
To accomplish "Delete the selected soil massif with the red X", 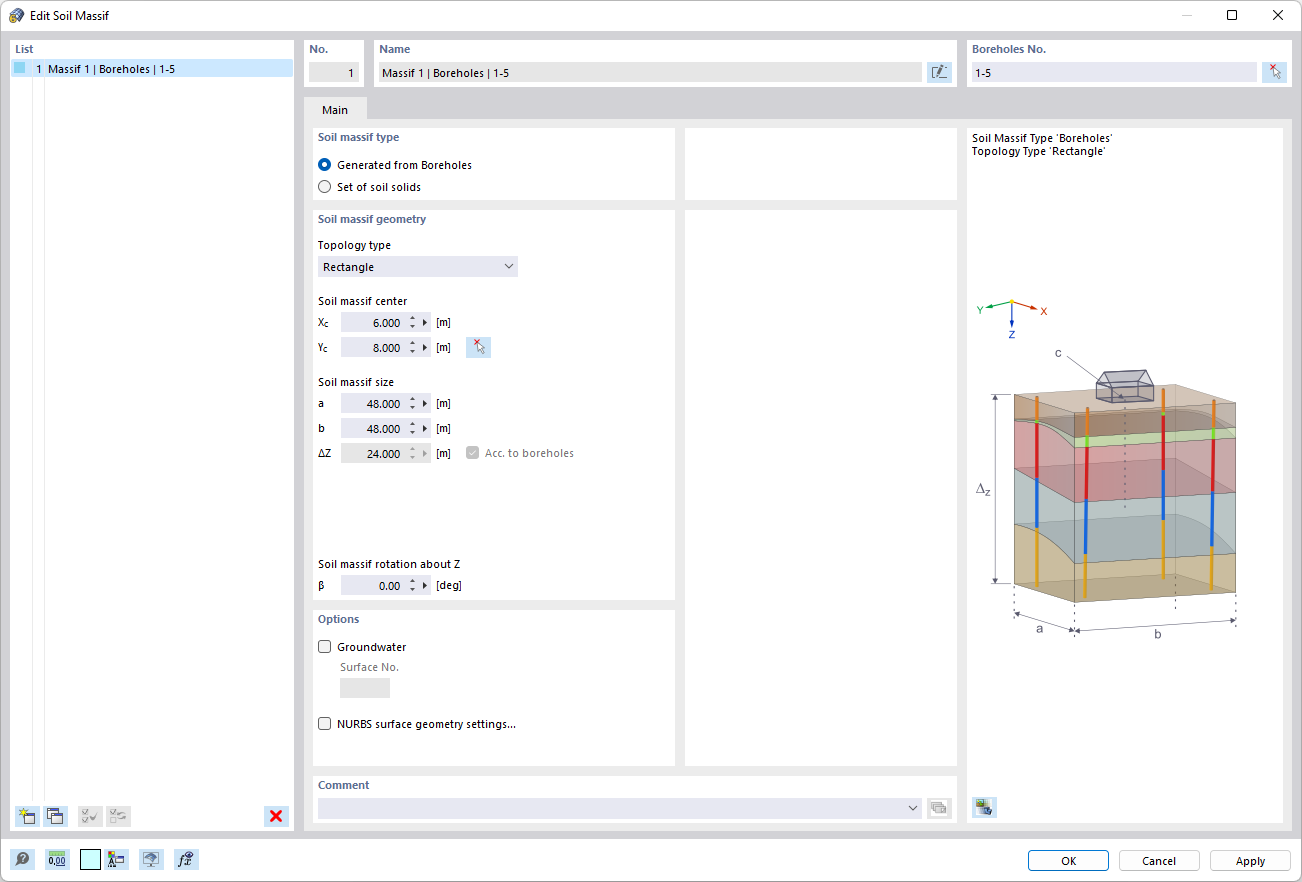I will [276, 816].
